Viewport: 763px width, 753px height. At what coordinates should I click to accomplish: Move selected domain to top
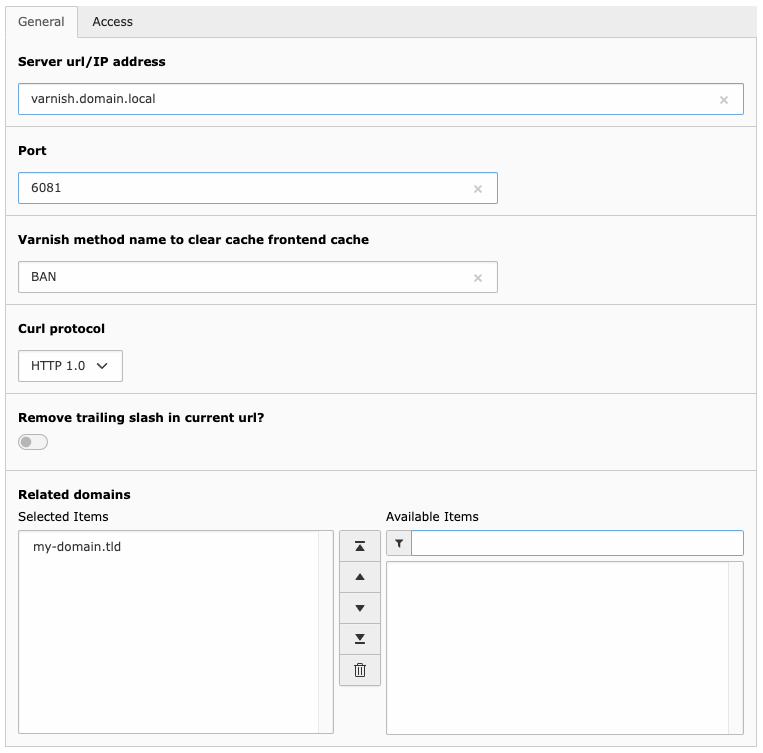tap(360, 547)
